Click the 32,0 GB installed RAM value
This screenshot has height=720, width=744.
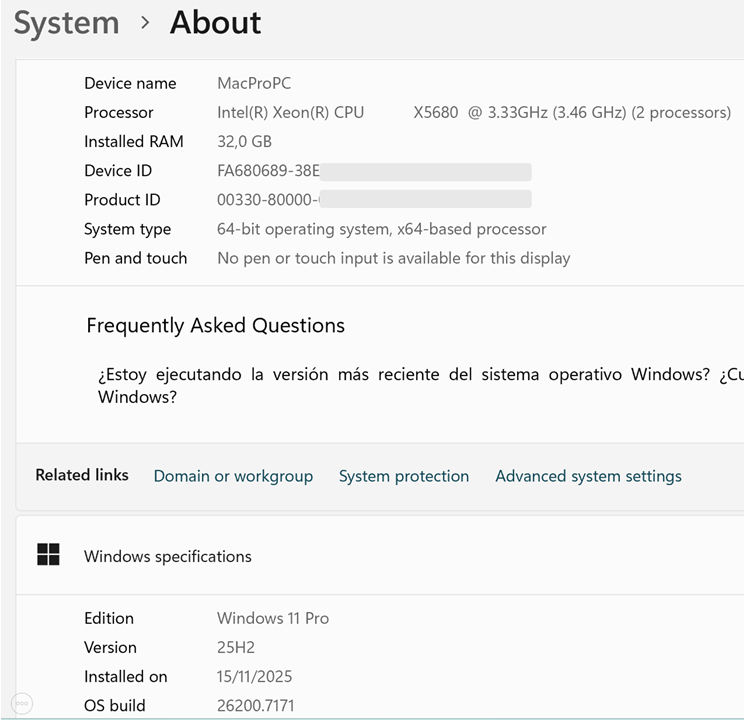pos(244,141)
